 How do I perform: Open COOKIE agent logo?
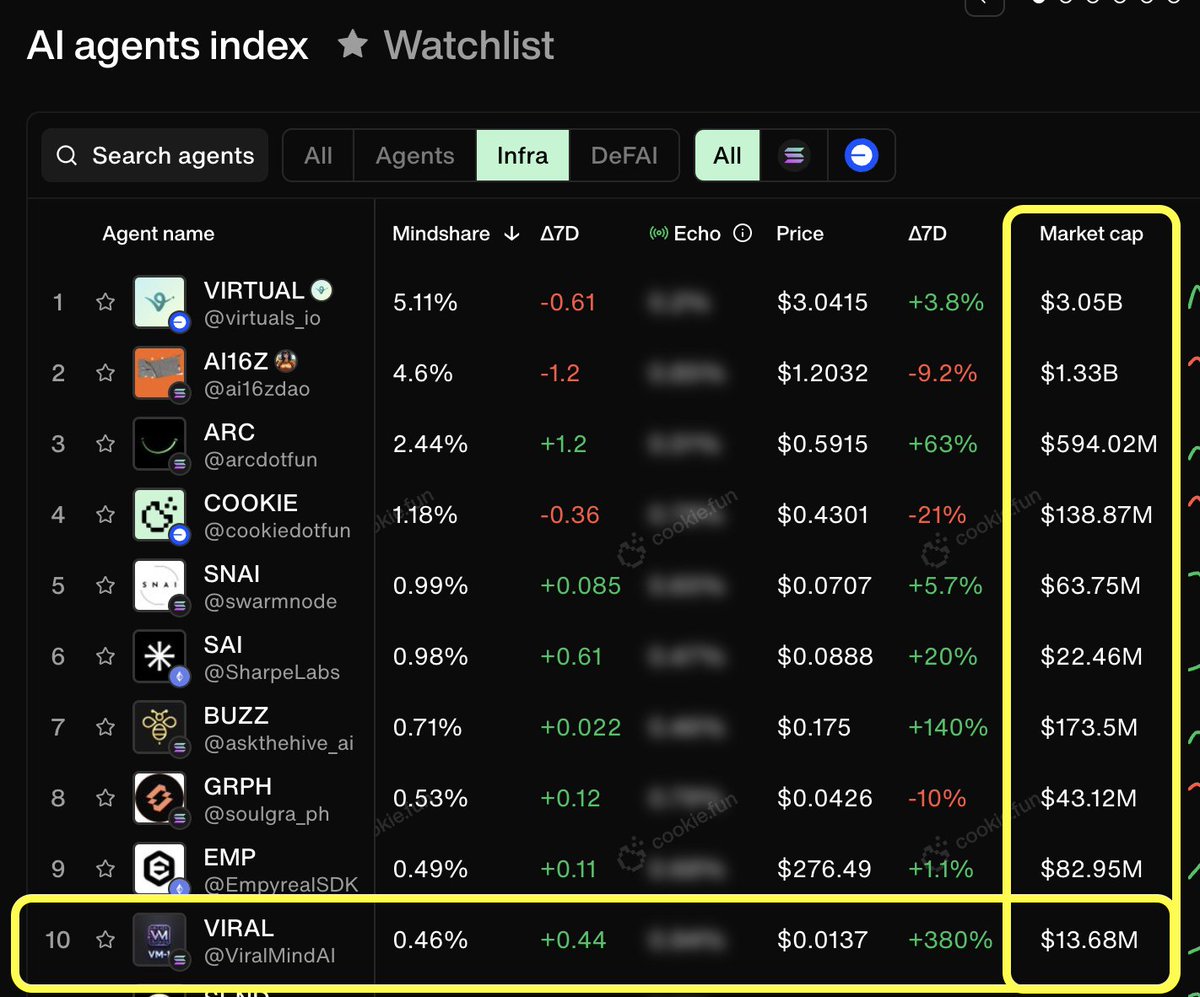[x=159, y=514]
